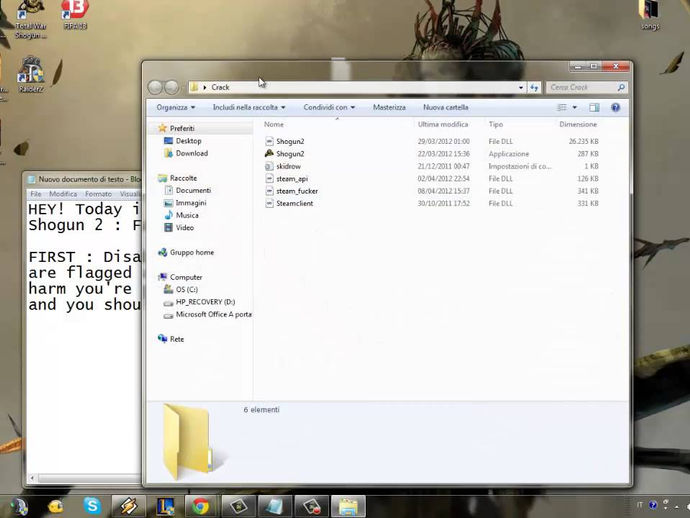Select the steam_fucker file icon
The width and height of the screenshot is (690, 518).
pos(269,191)
